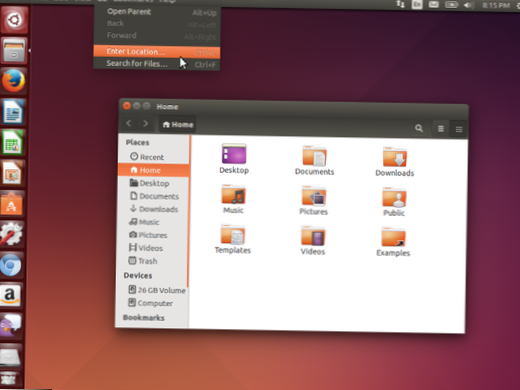Open LibreOffice Writer from the launcher

(13, 112)
